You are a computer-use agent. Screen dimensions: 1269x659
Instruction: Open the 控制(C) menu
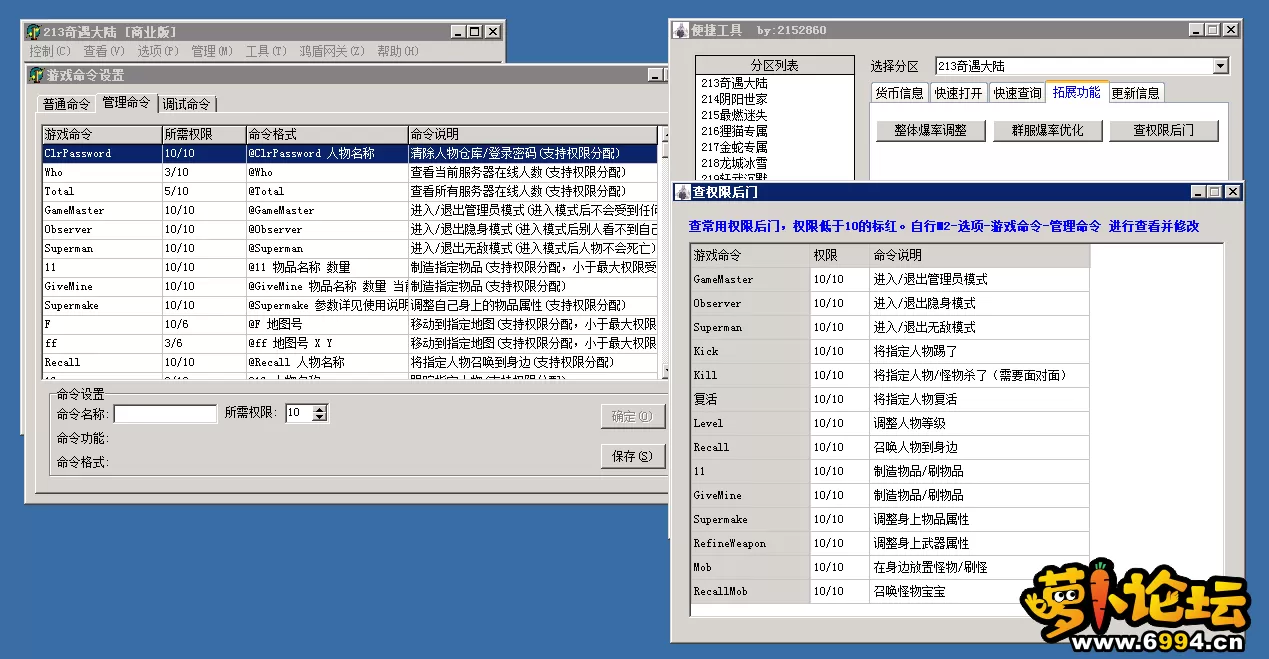click(50, 51)
